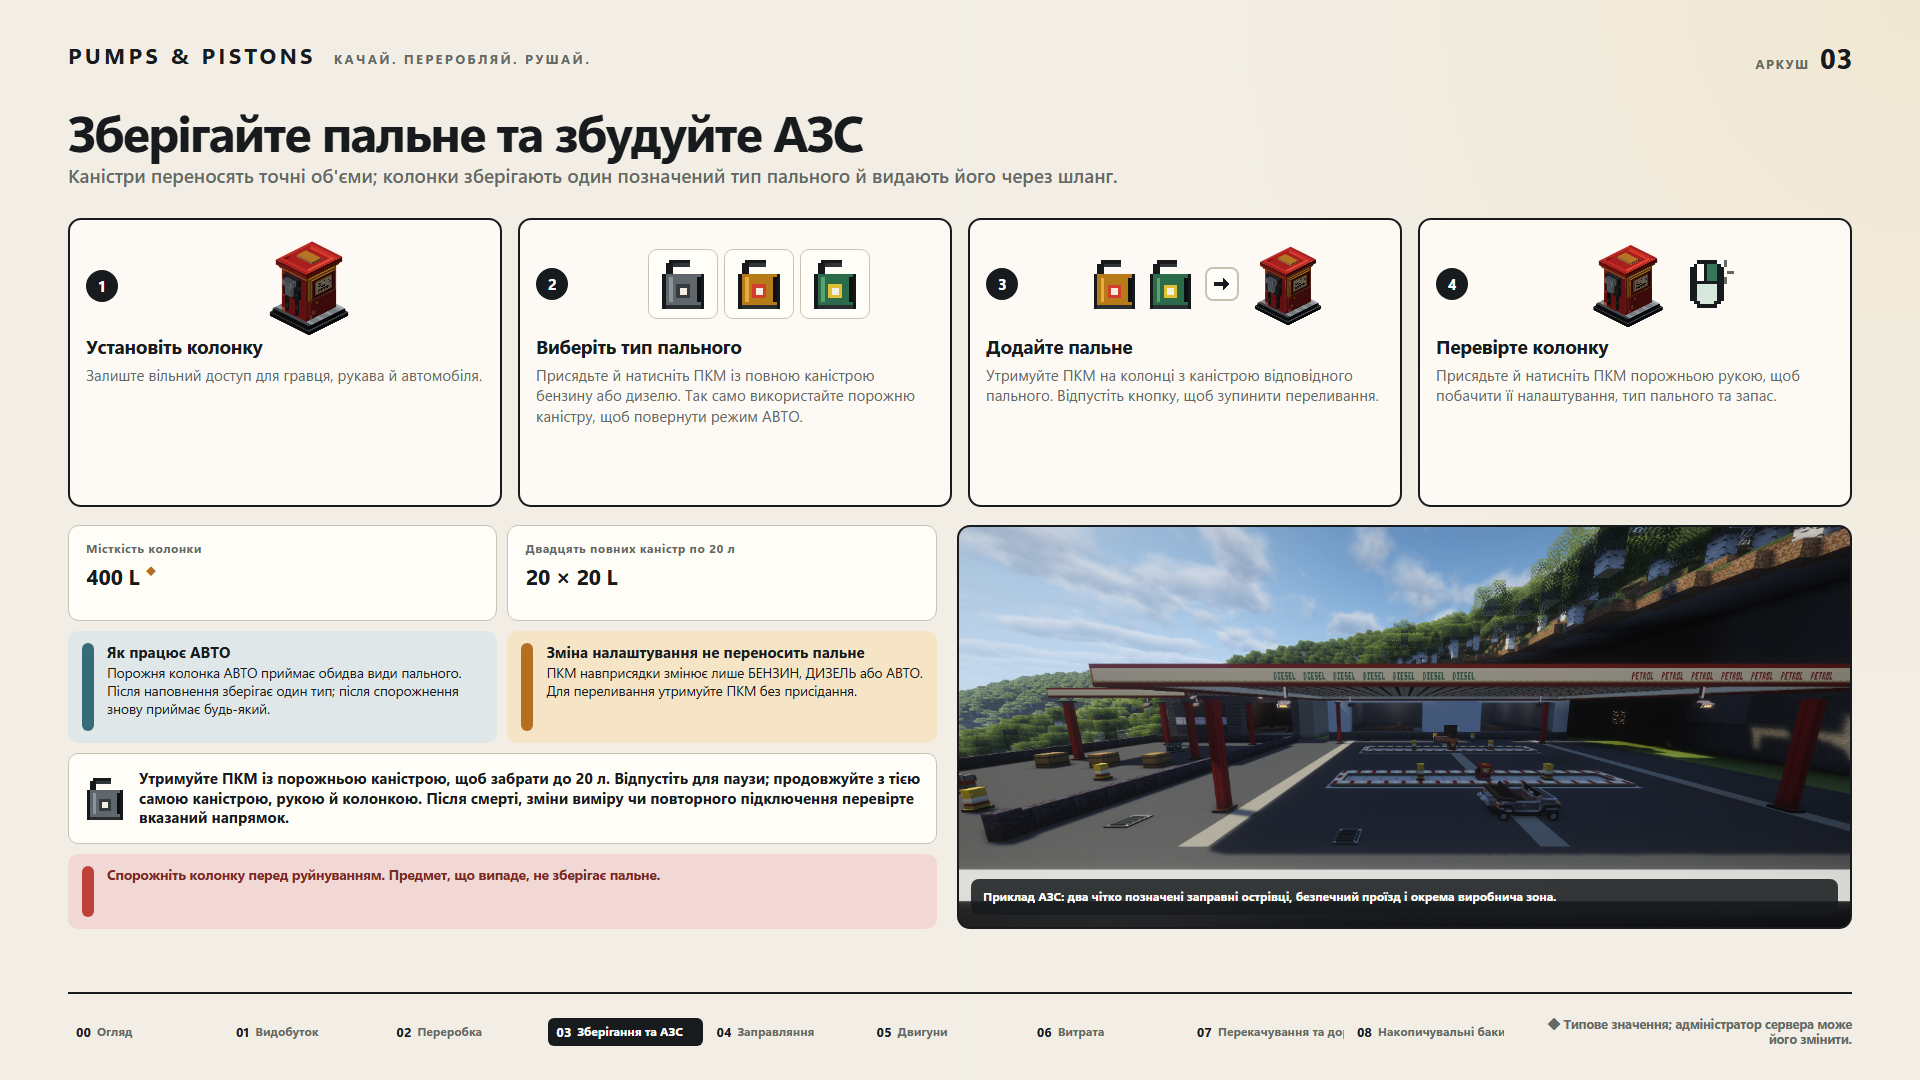
Task: Click the Перевірте колонку heading
Action: coord(1522,348)
